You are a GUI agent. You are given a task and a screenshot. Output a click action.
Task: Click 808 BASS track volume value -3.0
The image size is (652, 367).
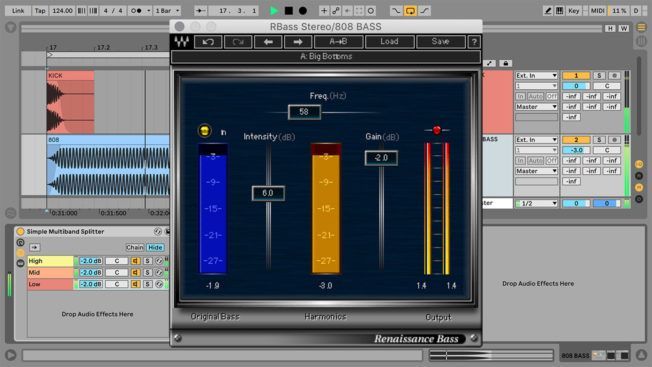point(576,150)
